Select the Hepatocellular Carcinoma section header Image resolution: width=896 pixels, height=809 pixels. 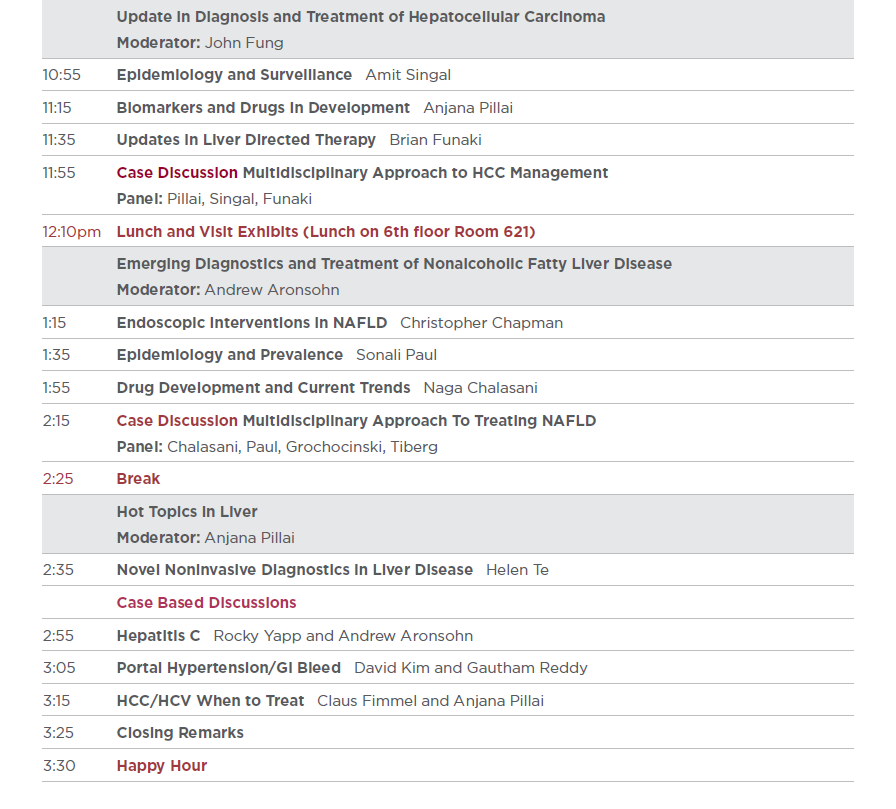[360, 17]
